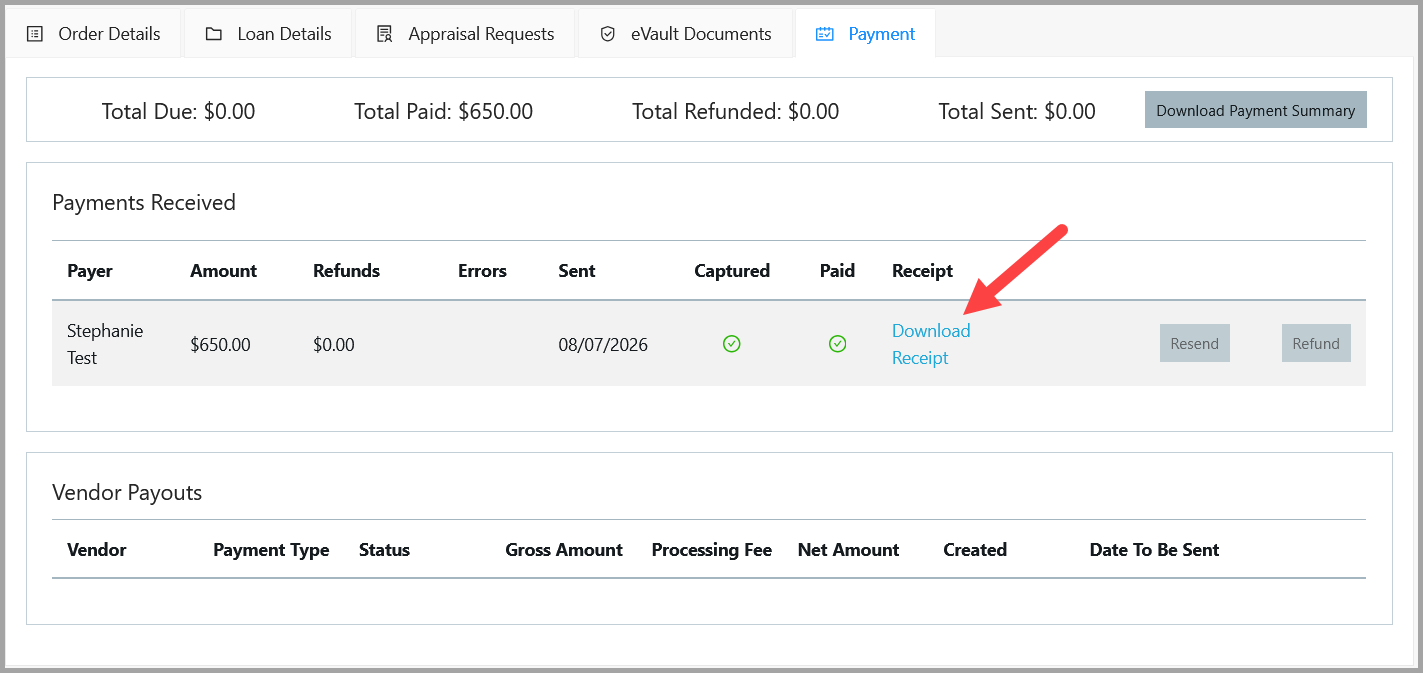
Task: Click the Created column header
Action: click(x=975, y=550)
